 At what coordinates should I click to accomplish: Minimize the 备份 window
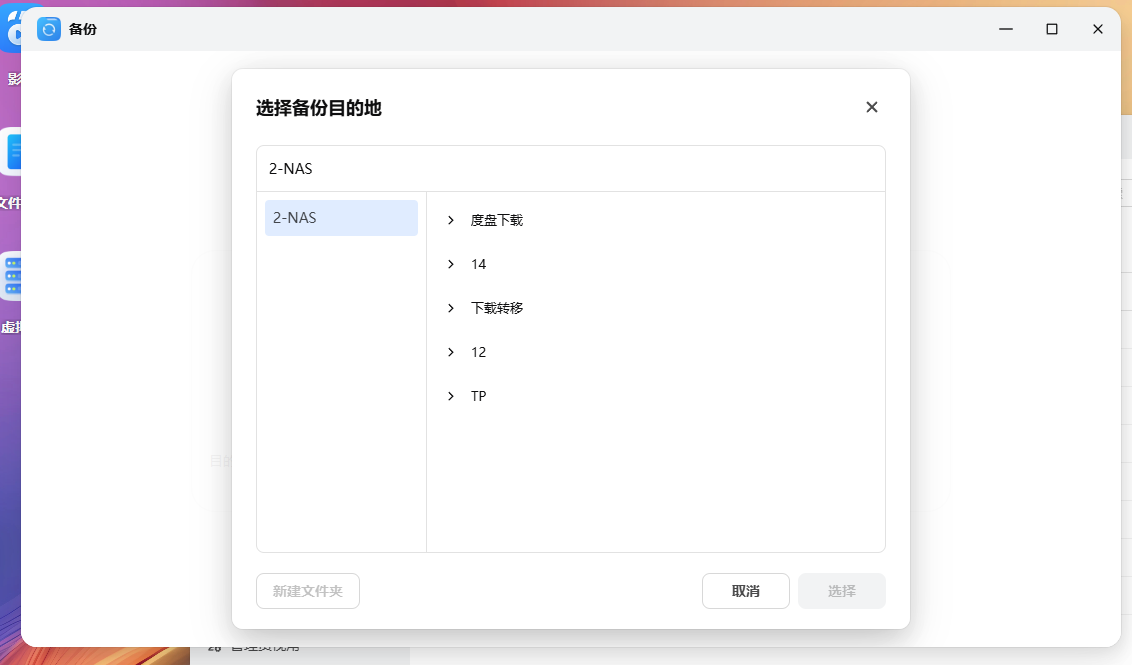[1006, 29]
